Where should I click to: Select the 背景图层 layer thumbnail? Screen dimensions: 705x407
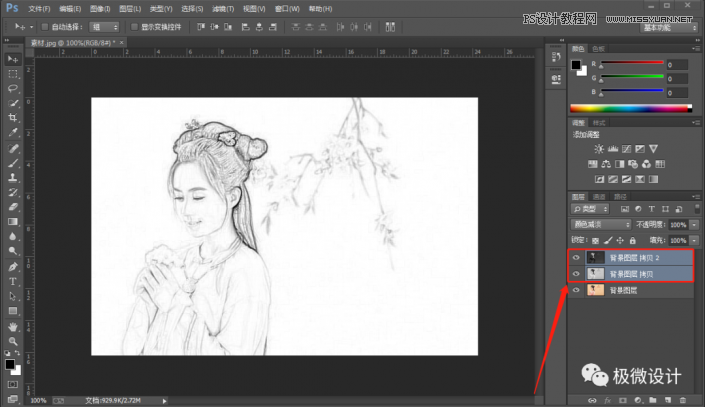click(x=596, y=289)
